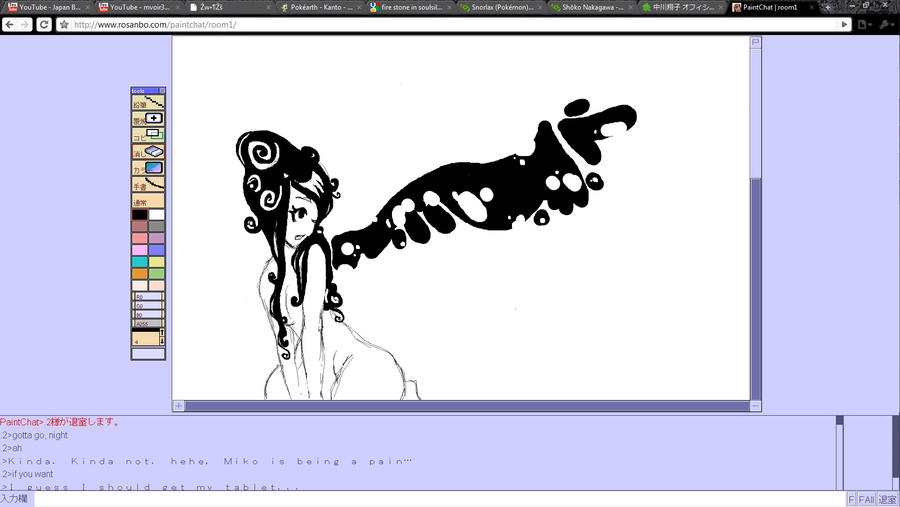Pick the peach skin-tone swatch
This screenshot has height=507, width=900.
click(x=157, y=285)
